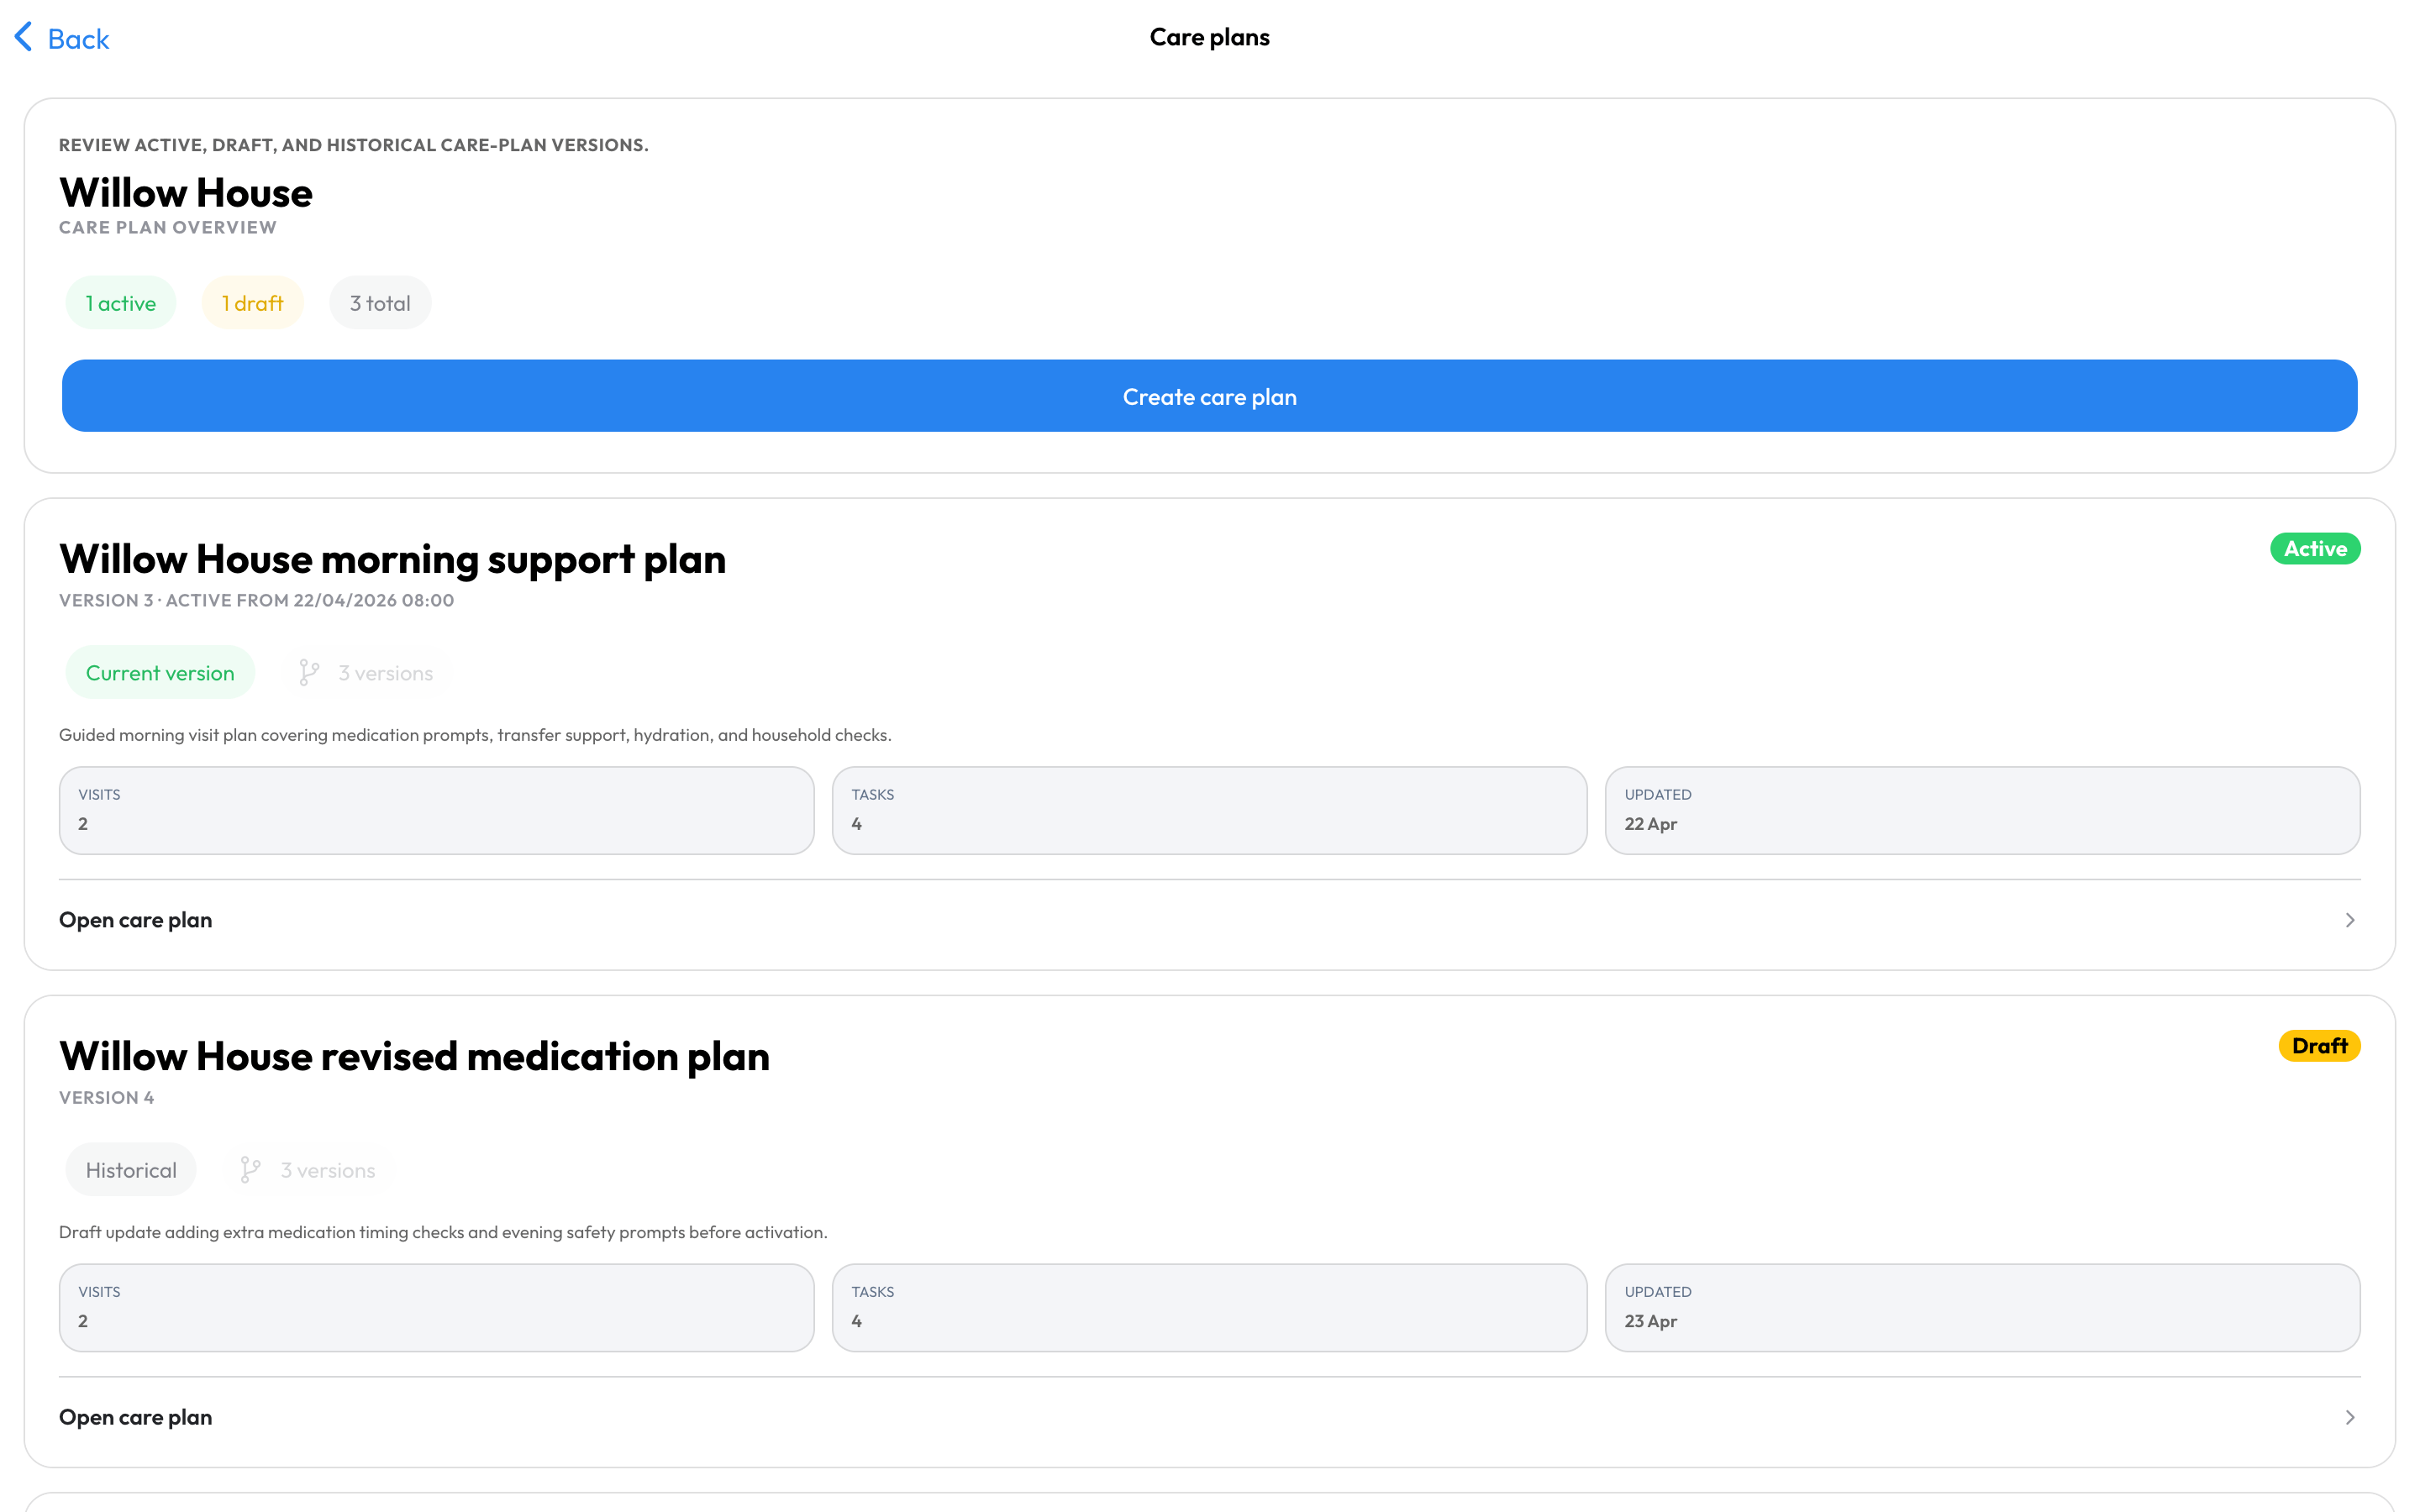Click the 'Willow House' overview heading
The height and width of the screenshot is (1512, 2420).
186,193
